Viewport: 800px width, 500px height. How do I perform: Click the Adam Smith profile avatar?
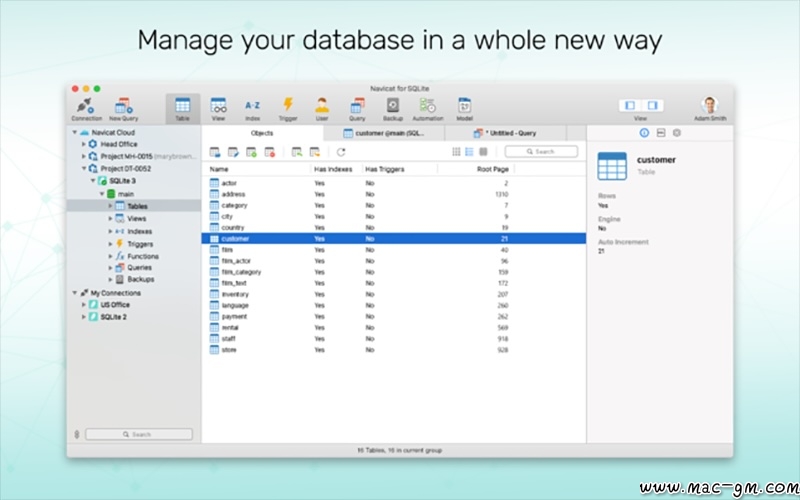(710, 105)
